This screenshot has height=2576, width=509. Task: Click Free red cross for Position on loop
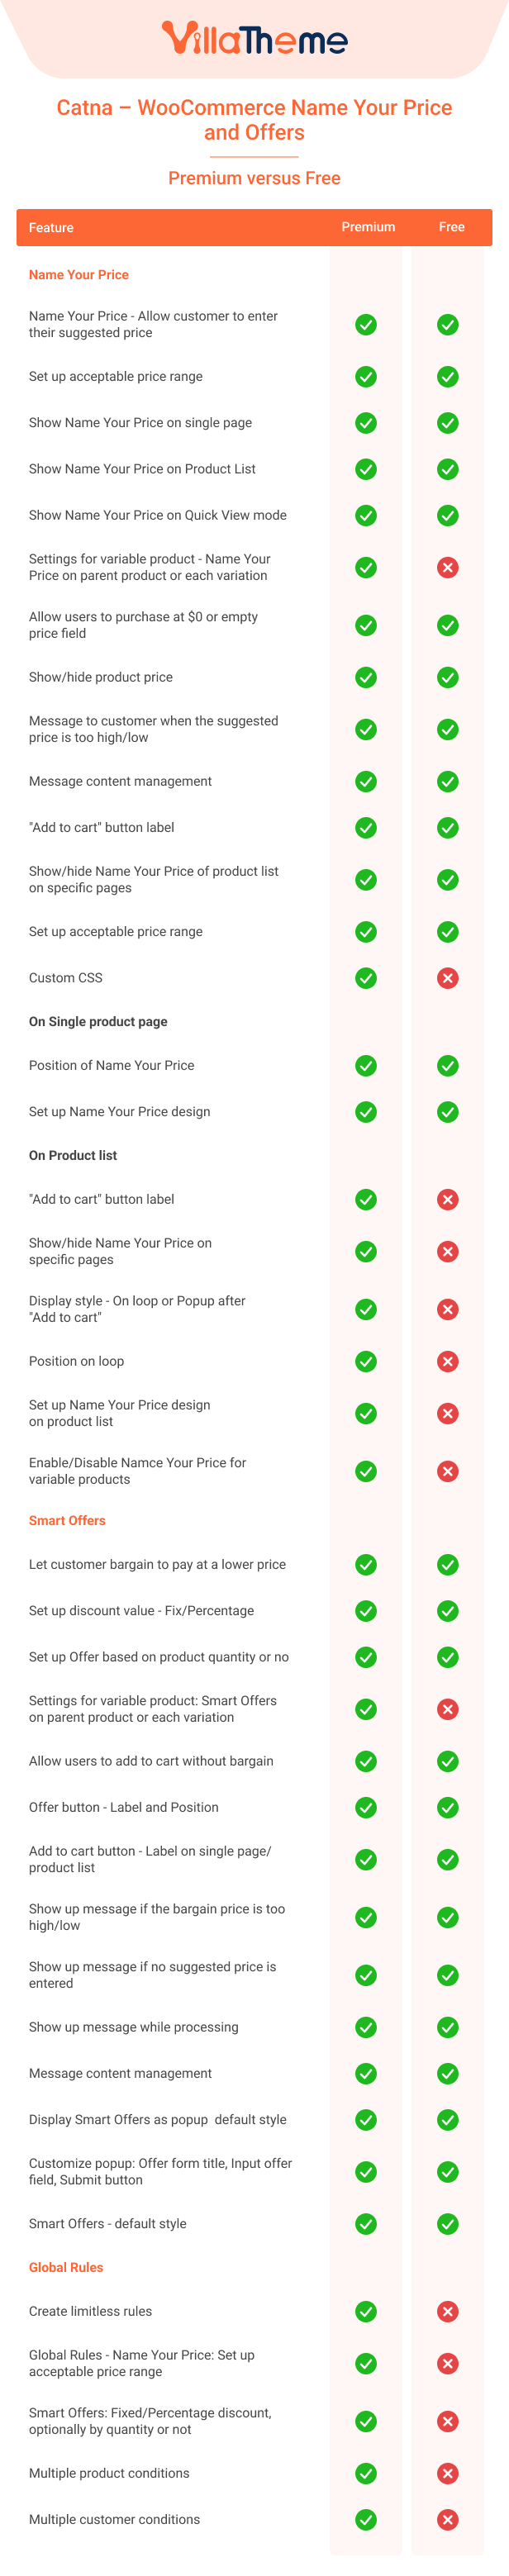tap(448, 1361)
